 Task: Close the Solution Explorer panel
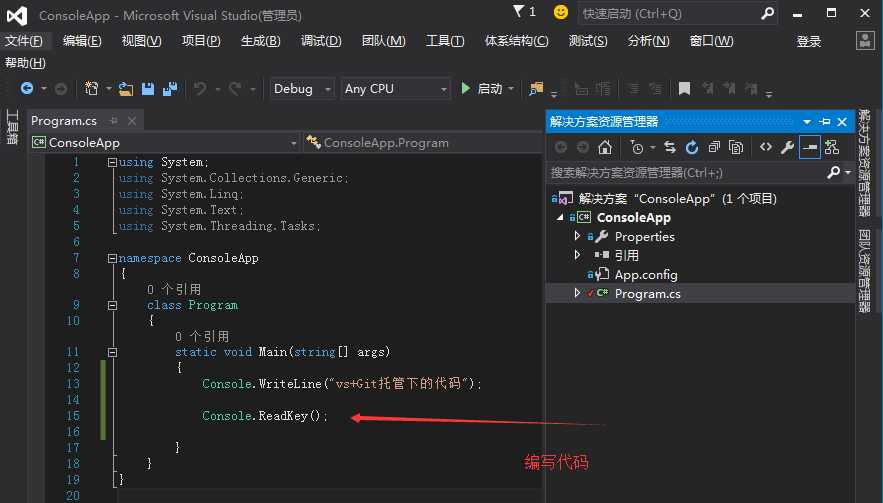pyautogui.click(x=842, y=122)
